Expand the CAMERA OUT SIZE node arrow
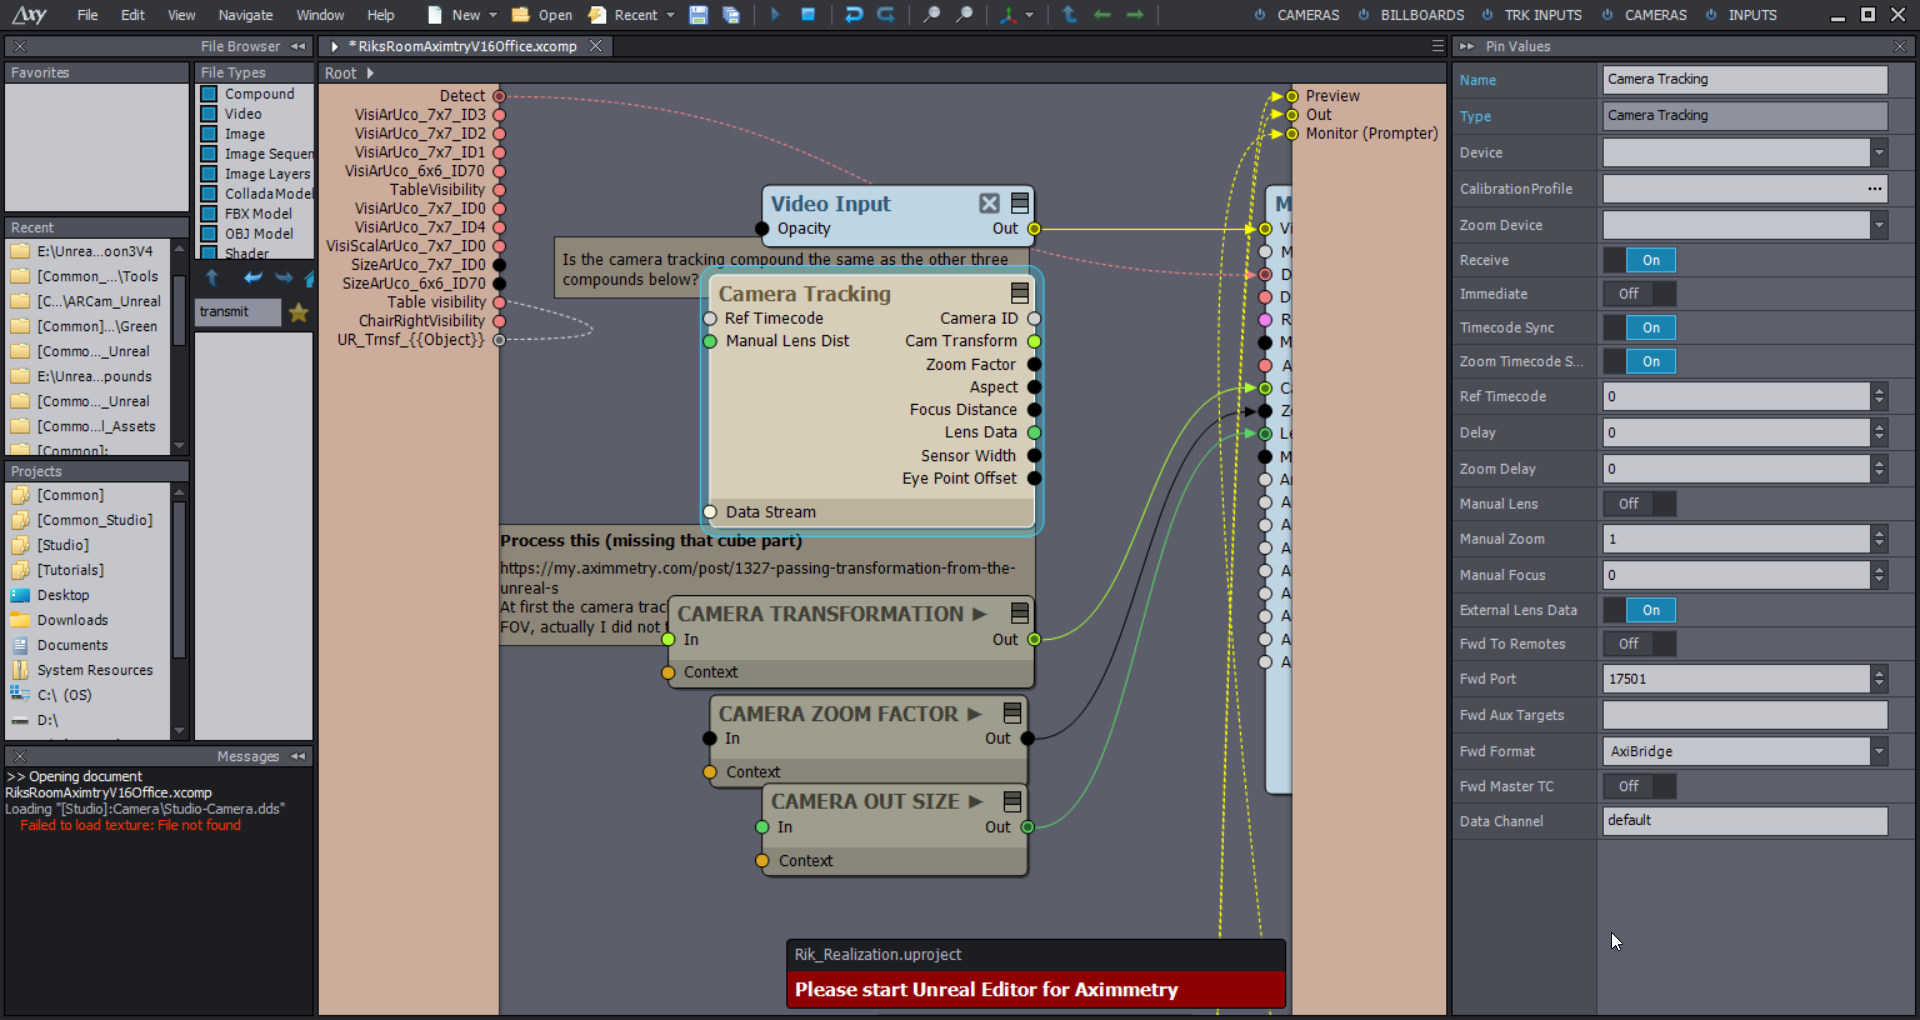 point(976,802)
